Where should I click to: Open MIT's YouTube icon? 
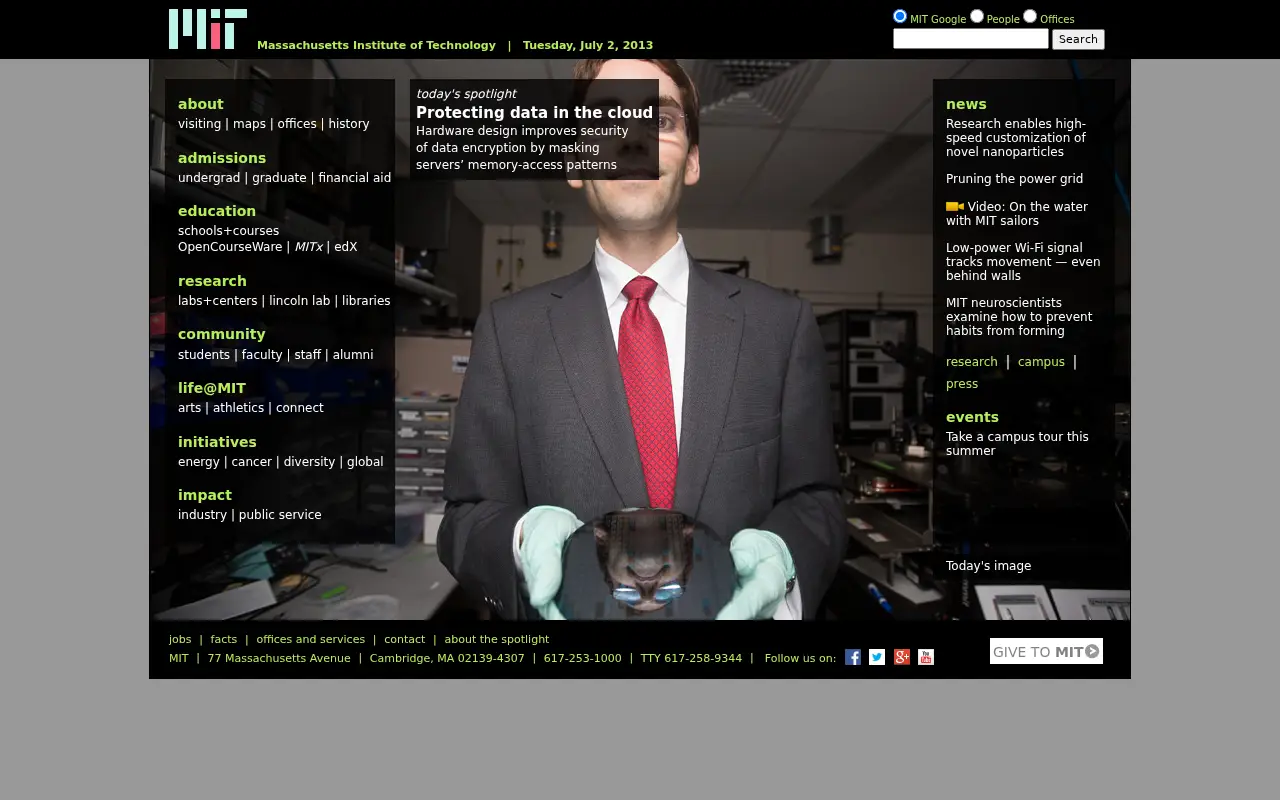point(926,657)
